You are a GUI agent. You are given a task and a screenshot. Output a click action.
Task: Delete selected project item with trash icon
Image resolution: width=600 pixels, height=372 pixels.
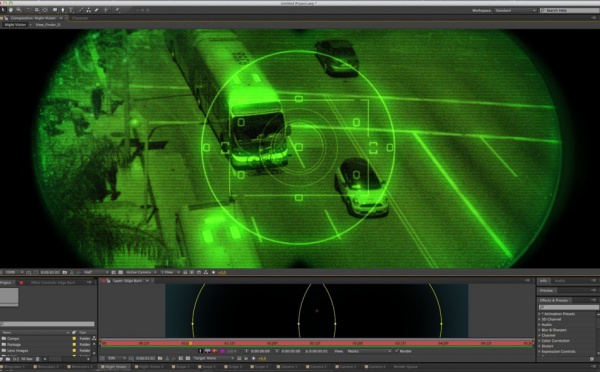pos(38,359)
